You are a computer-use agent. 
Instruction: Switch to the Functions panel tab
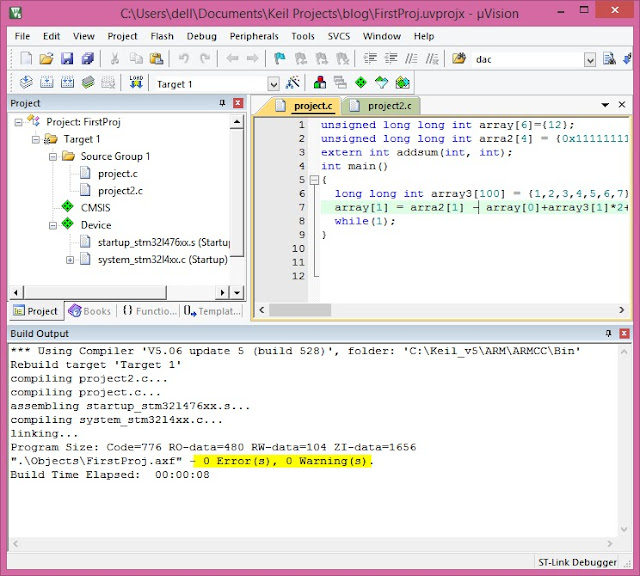coord(149,311)
